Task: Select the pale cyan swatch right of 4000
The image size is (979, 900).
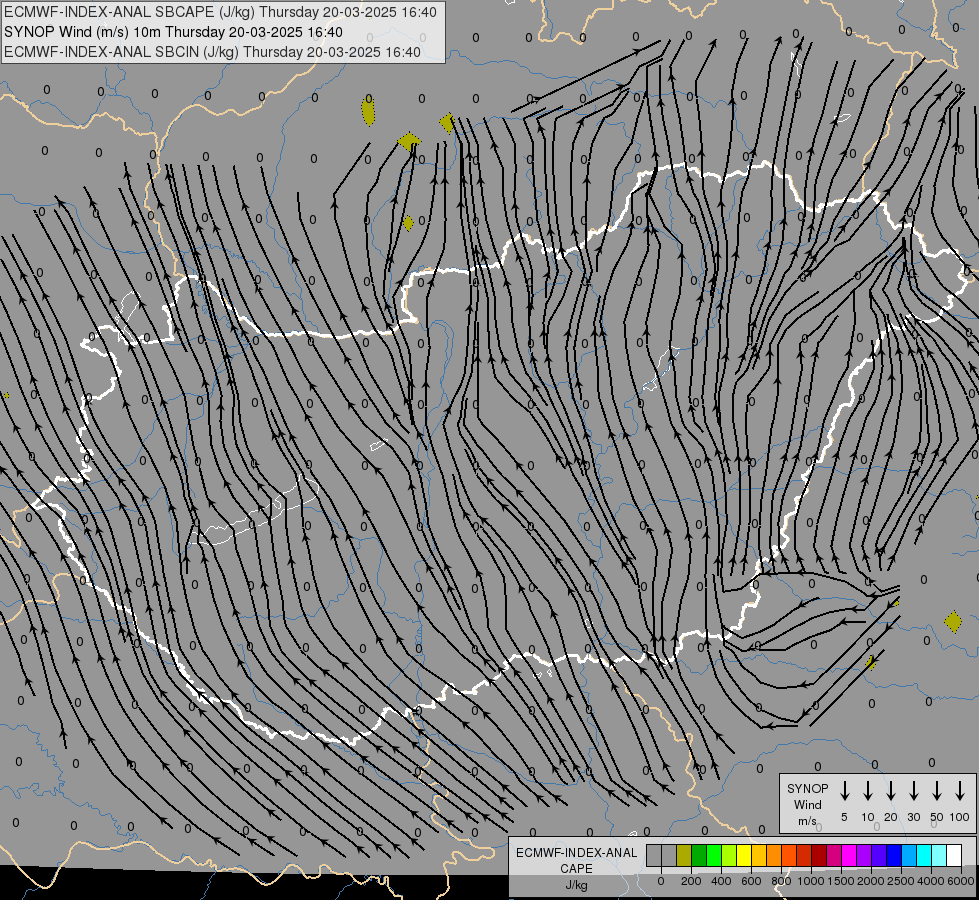Action: tap(938, 855)
